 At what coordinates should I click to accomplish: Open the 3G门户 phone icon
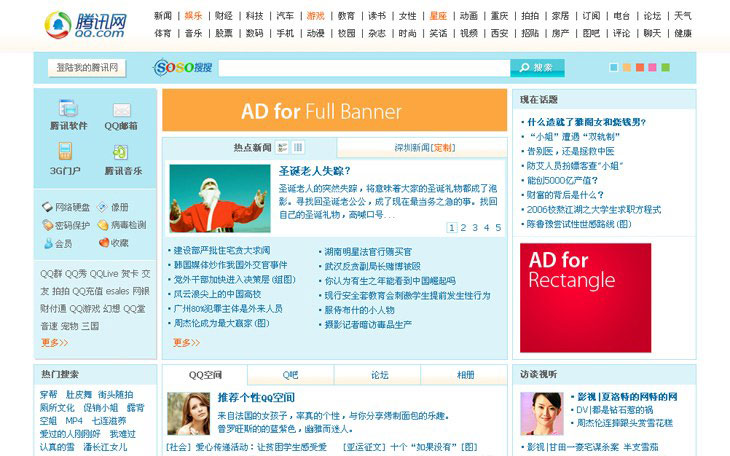pyautogui.click(x=65, y=151)
